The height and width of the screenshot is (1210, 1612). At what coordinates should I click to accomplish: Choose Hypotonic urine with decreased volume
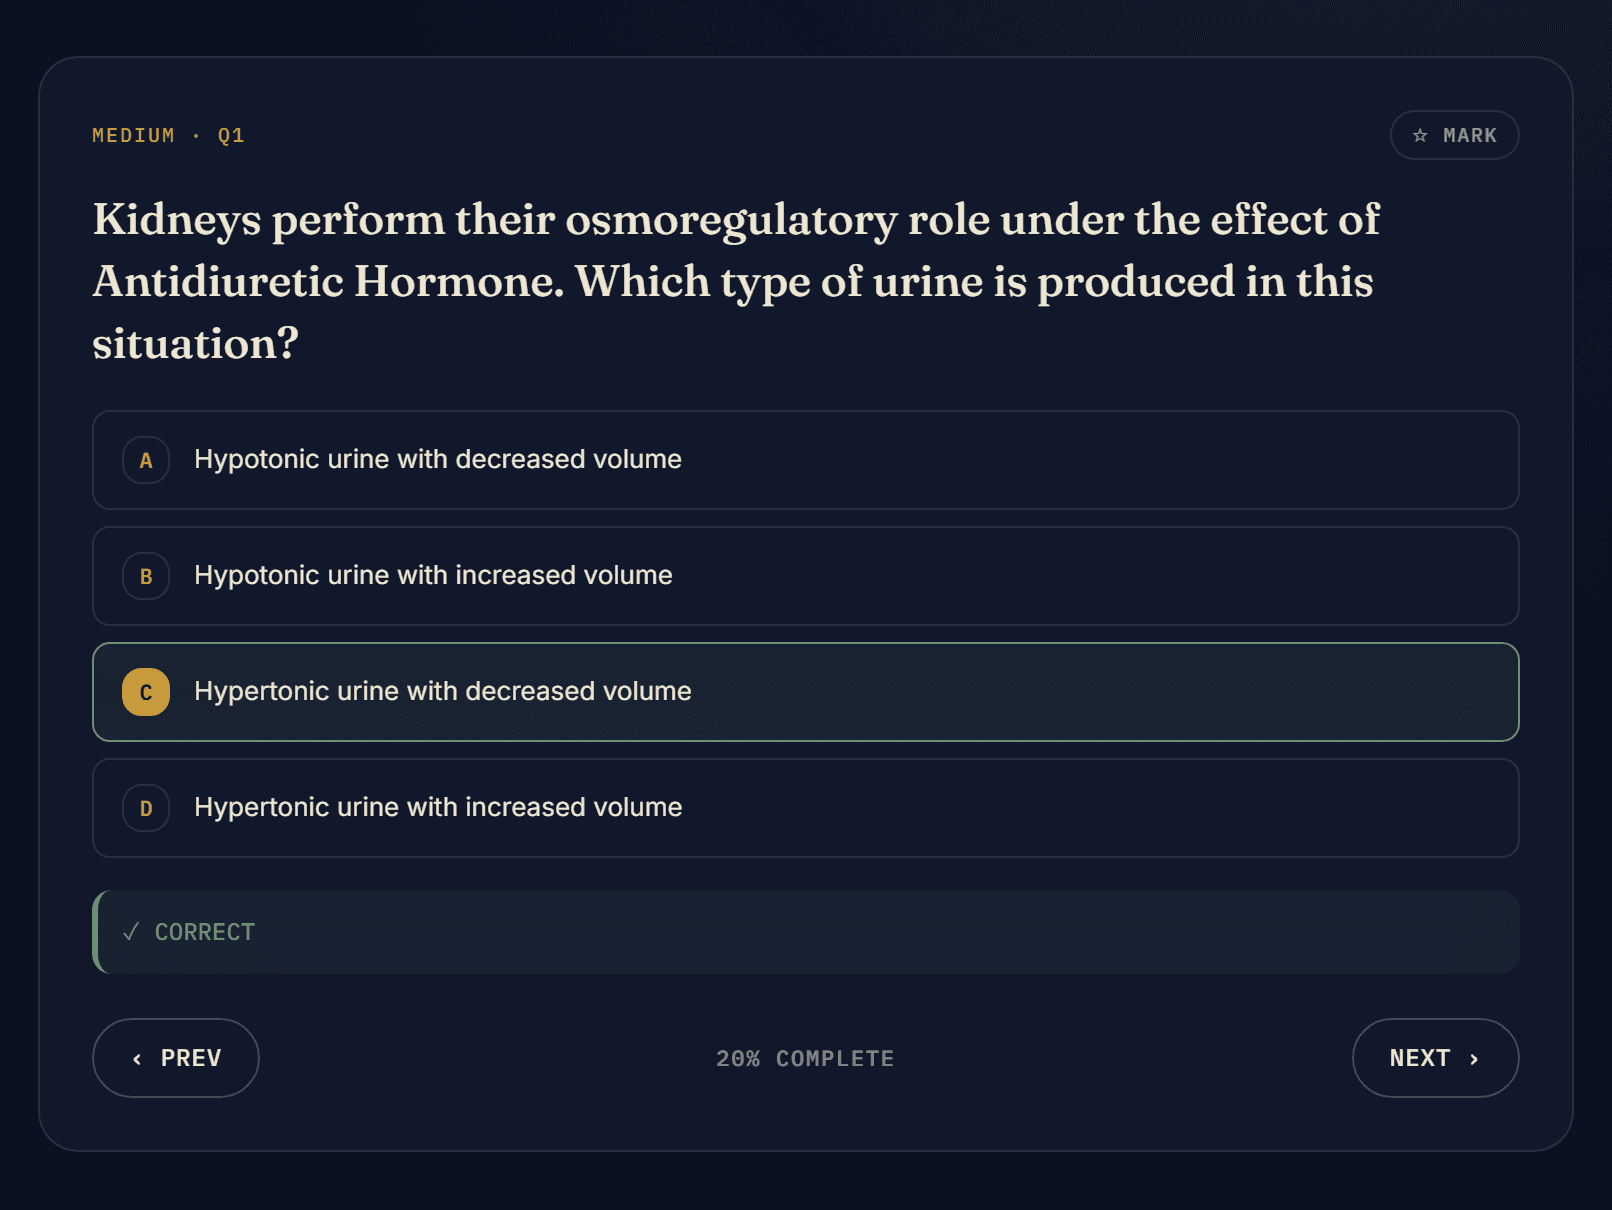[806, 460]
